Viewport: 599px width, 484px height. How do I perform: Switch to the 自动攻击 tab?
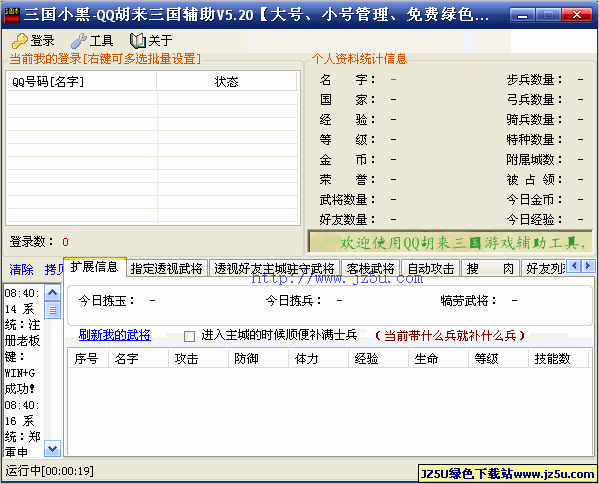click(x=431, y=269)
